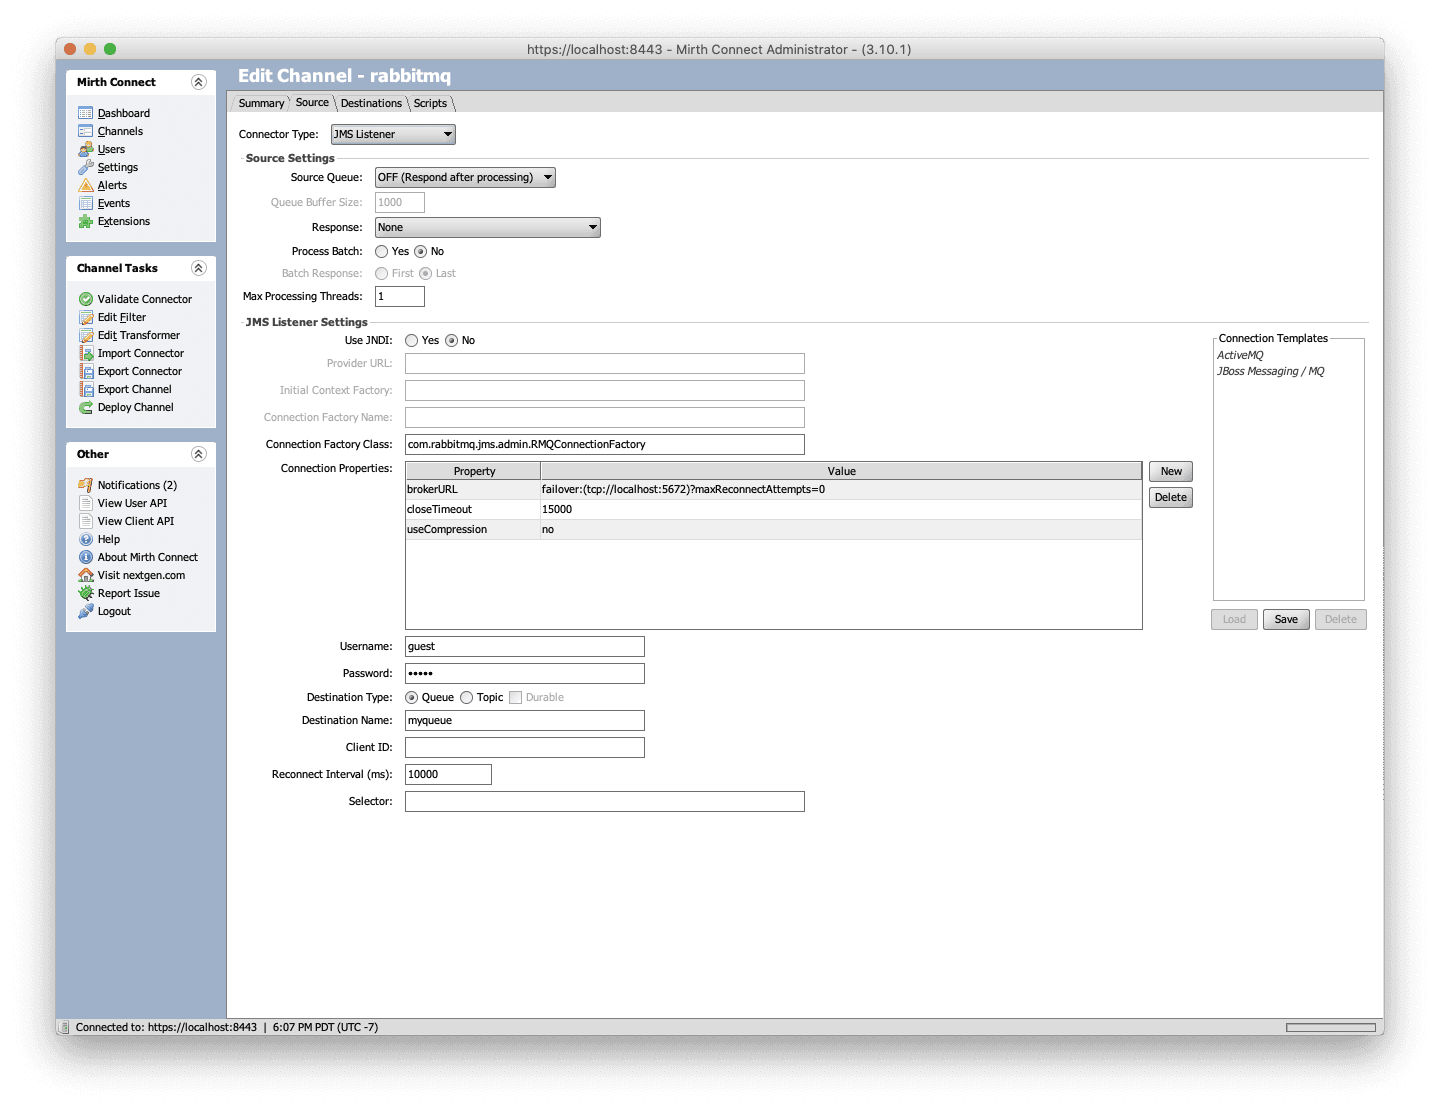Viewport: 1440px width, 1109px height.
Task: Click the Username field
Action: point(525,646)
